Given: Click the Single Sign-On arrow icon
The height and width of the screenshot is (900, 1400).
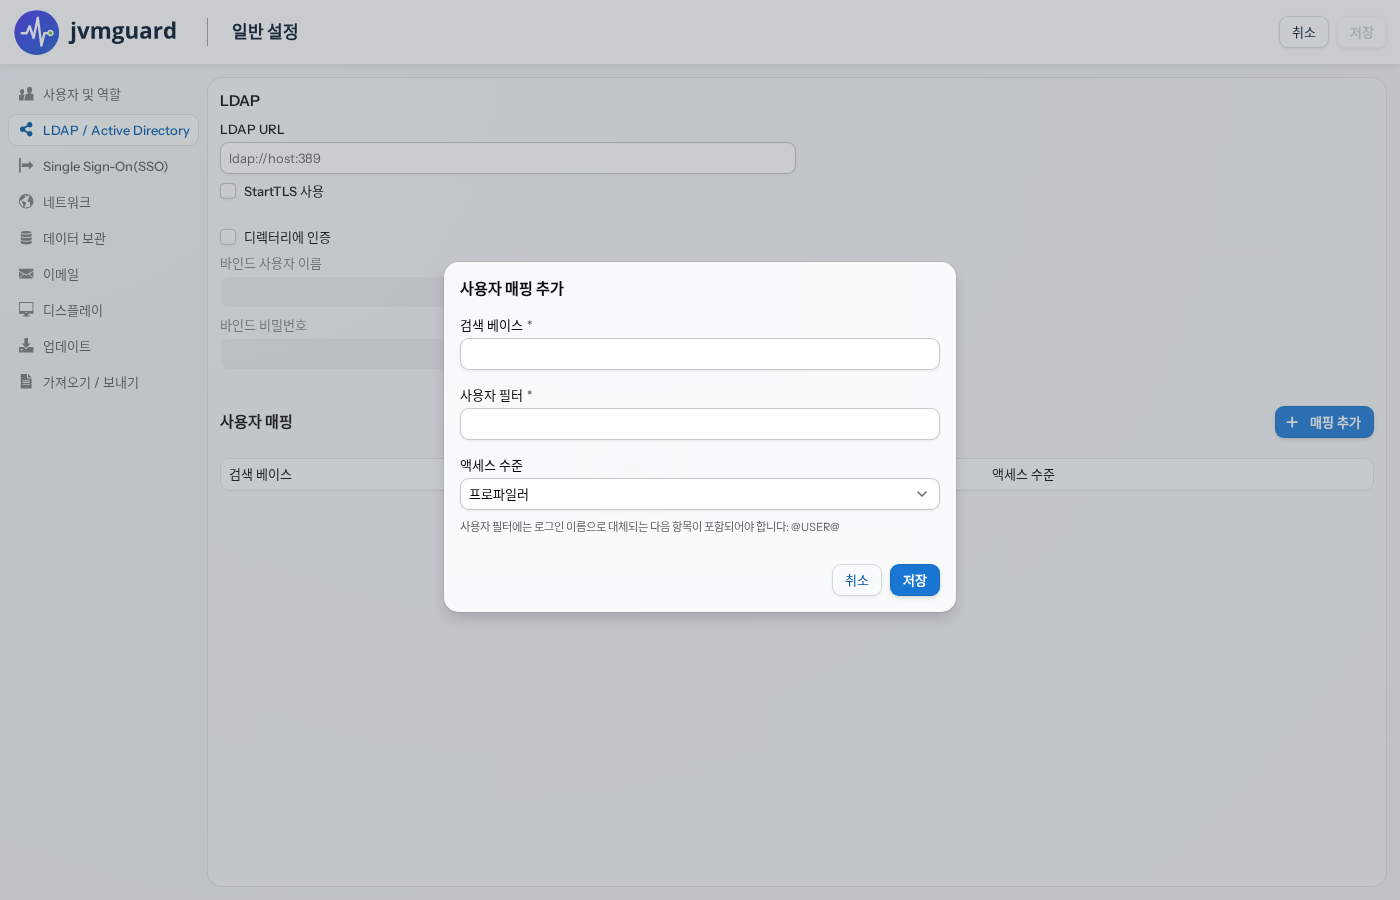Looking at the screenshot, I should point(26,166).
